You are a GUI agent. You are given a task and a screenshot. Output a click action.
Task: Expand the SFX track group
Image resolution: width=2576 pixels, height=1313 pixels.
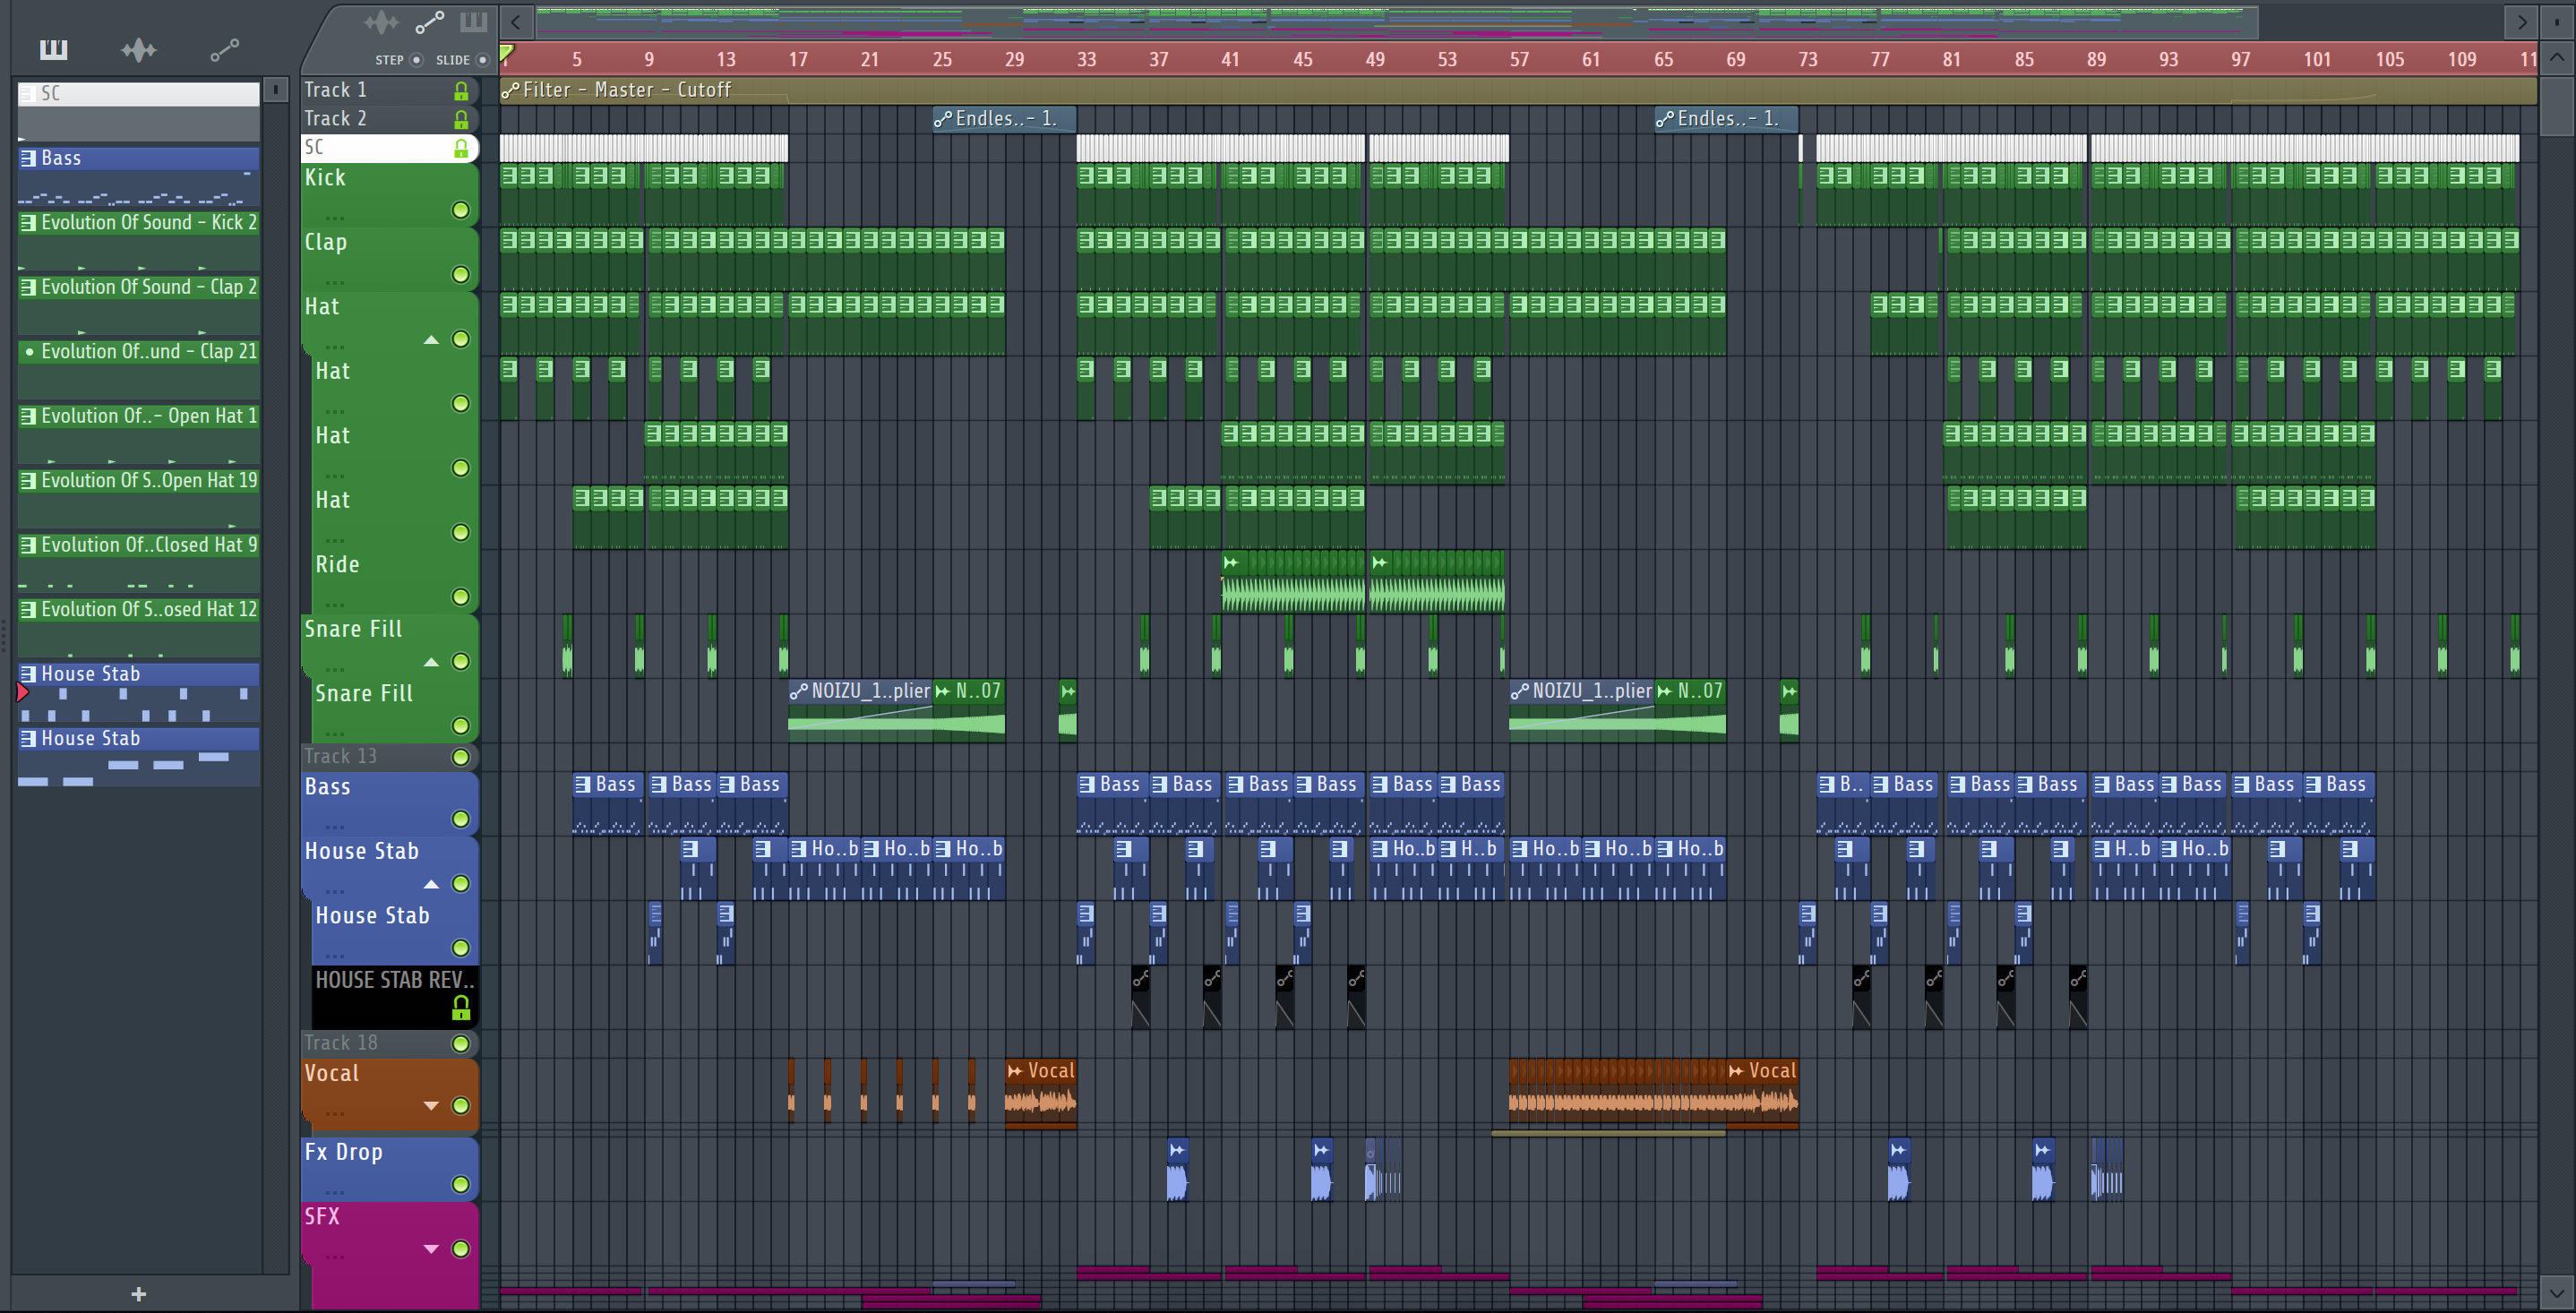click(431, 1249)
